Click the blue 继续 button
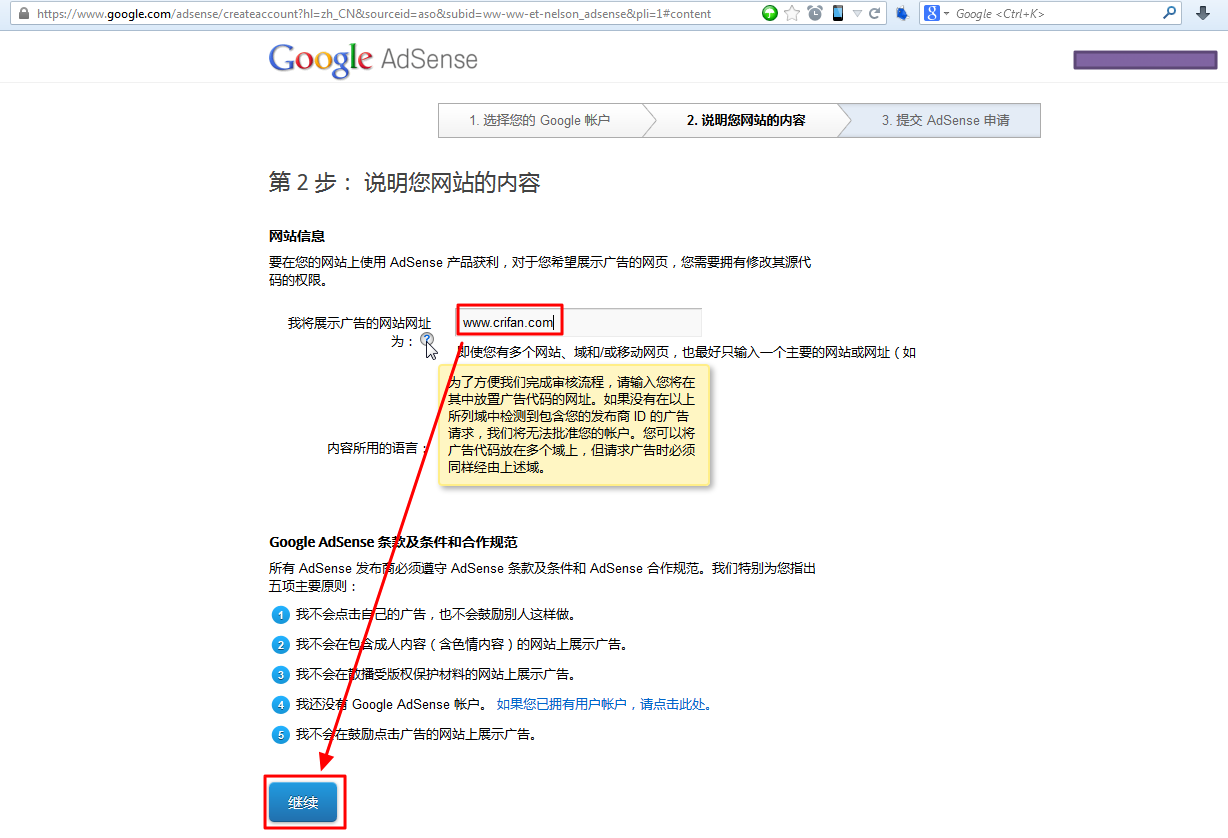This screenshot has width=1228, height=838. pyautogui.click(x=303, y=803)
